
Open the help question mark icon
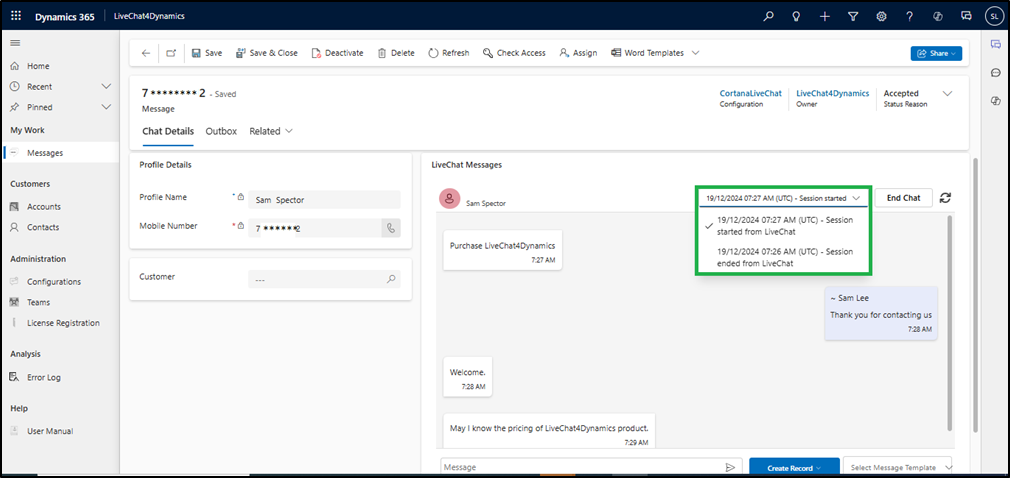tap(909, 16)
